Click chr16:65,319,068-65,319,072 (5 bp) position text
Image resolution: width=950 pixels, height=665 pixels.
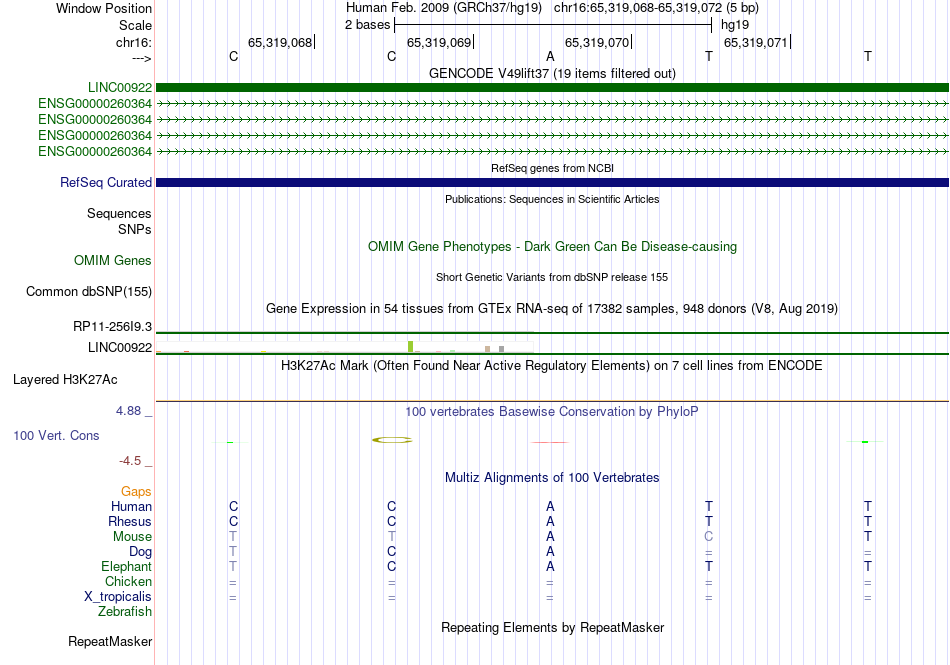click(656, 8)
